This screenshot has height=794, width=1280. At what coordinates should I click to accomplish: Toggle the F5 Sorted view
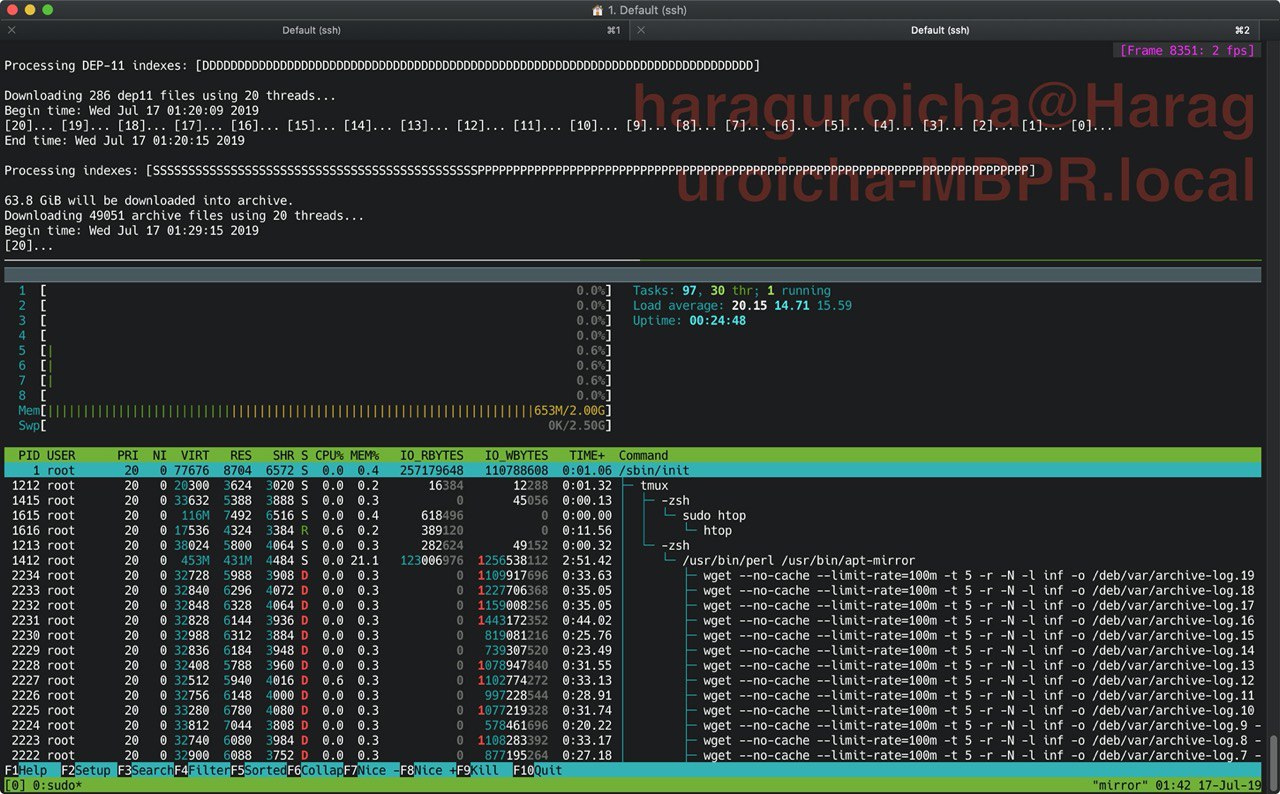pos(259,771)
